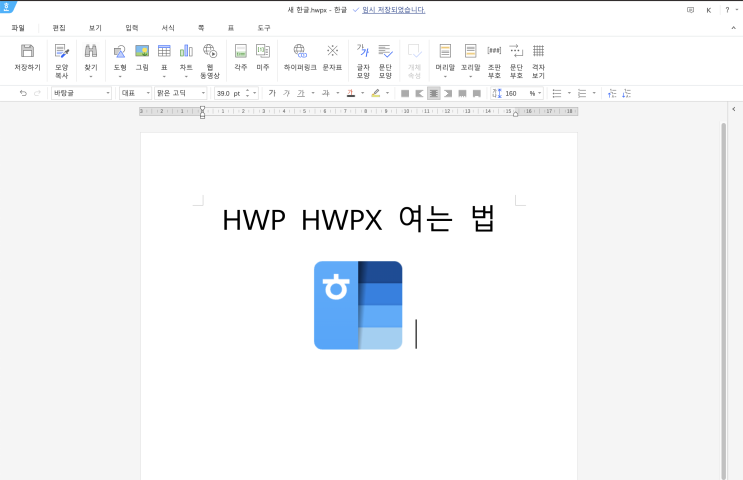Click the 임시 저장되었습니다 link

click(393, 10)
